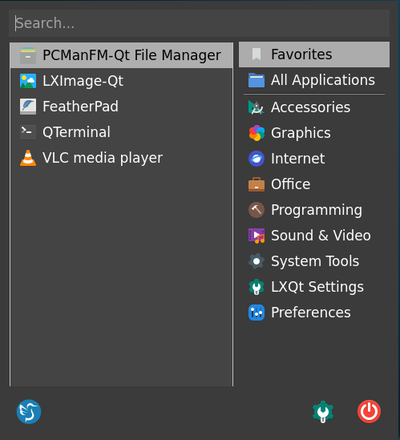Open PCManFM-Qt File Manager icon
This screenshot has height=440, width=400.
click(28, 55)
